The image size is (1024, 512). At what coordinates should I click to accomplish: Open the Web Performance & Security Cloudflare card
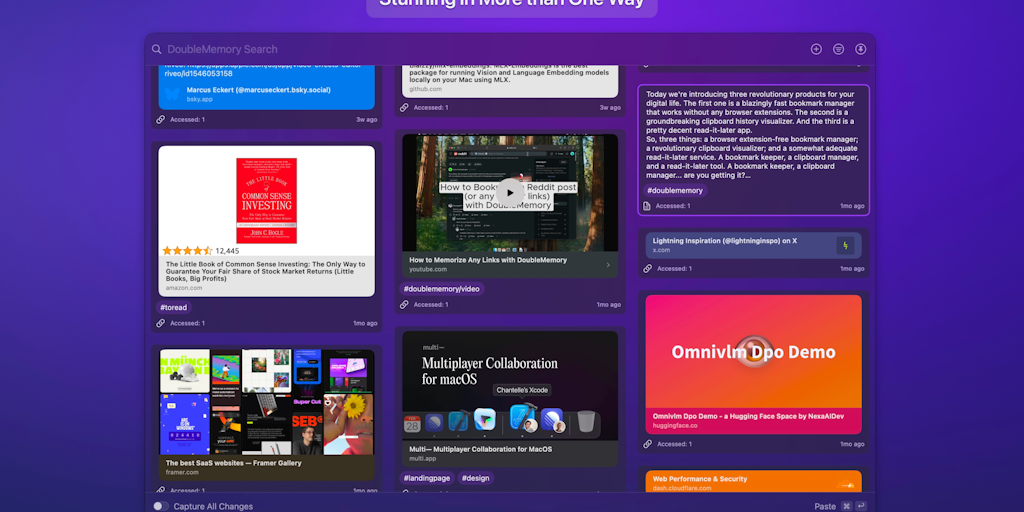754,482
